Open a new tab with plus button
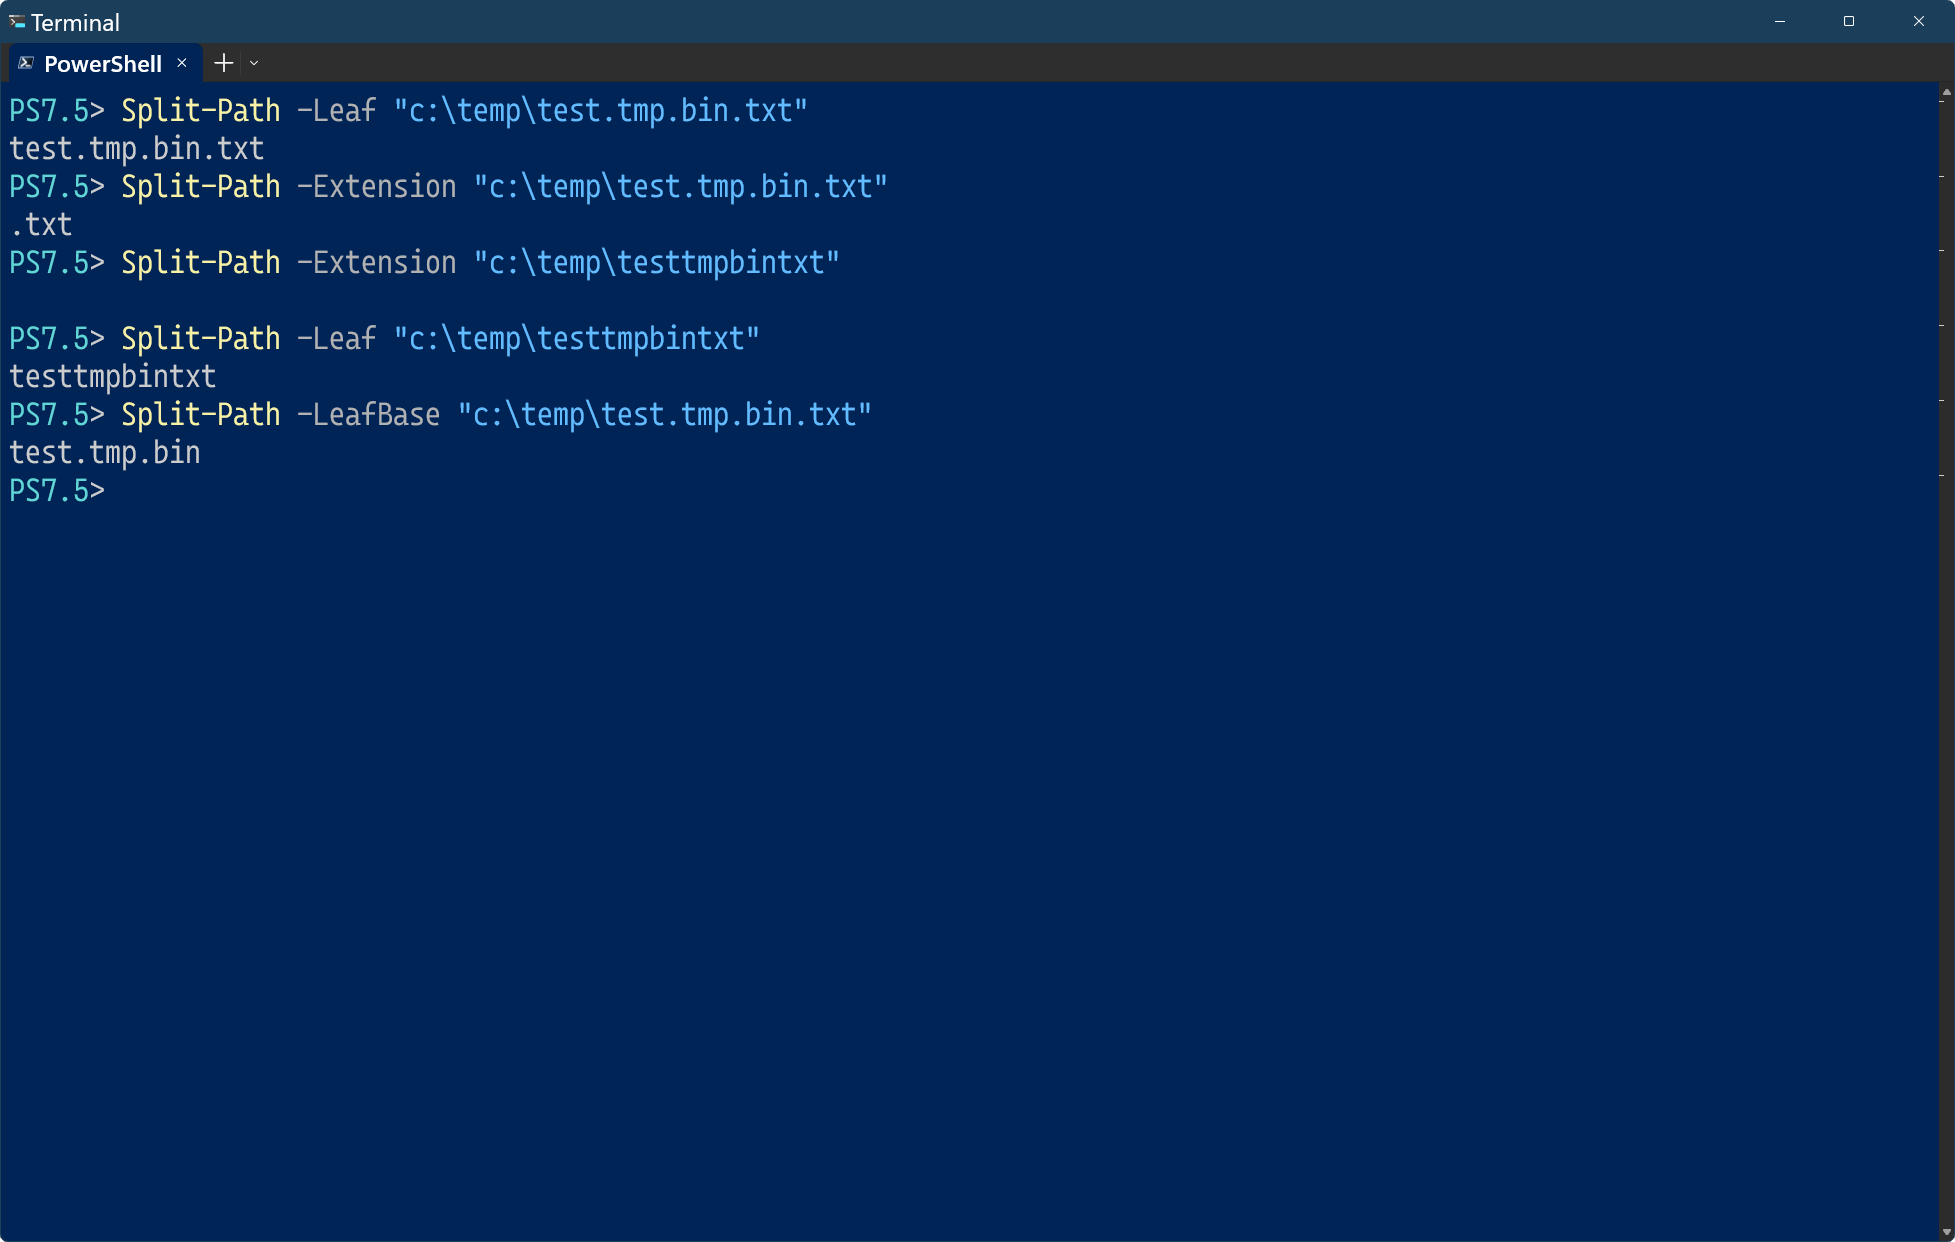This screenshot has width=1955, height=1242. click(x=224, y=63)
